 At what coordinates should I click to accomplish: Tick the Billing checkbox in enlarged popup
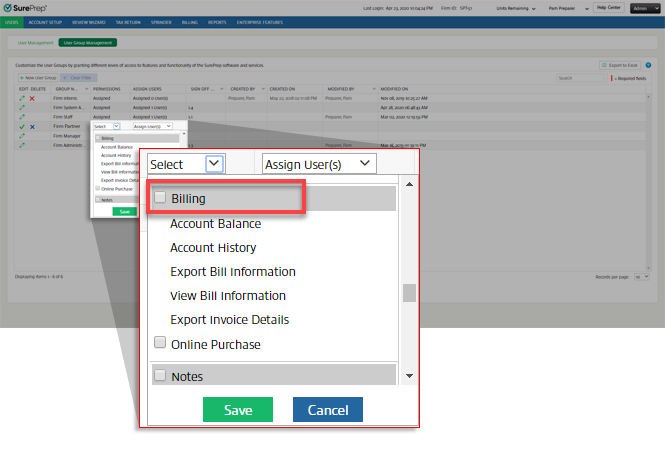click(160, 198)
